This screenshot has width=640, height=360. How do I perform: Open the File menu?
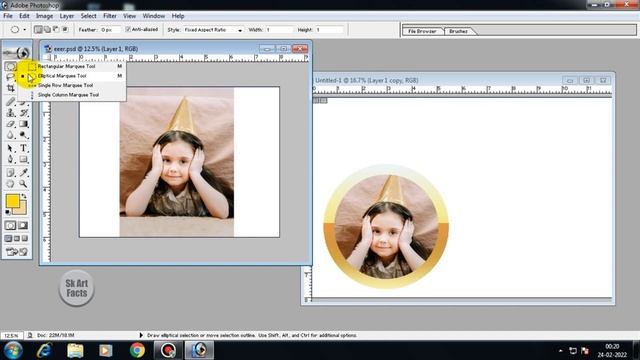(x=8, y=16)
